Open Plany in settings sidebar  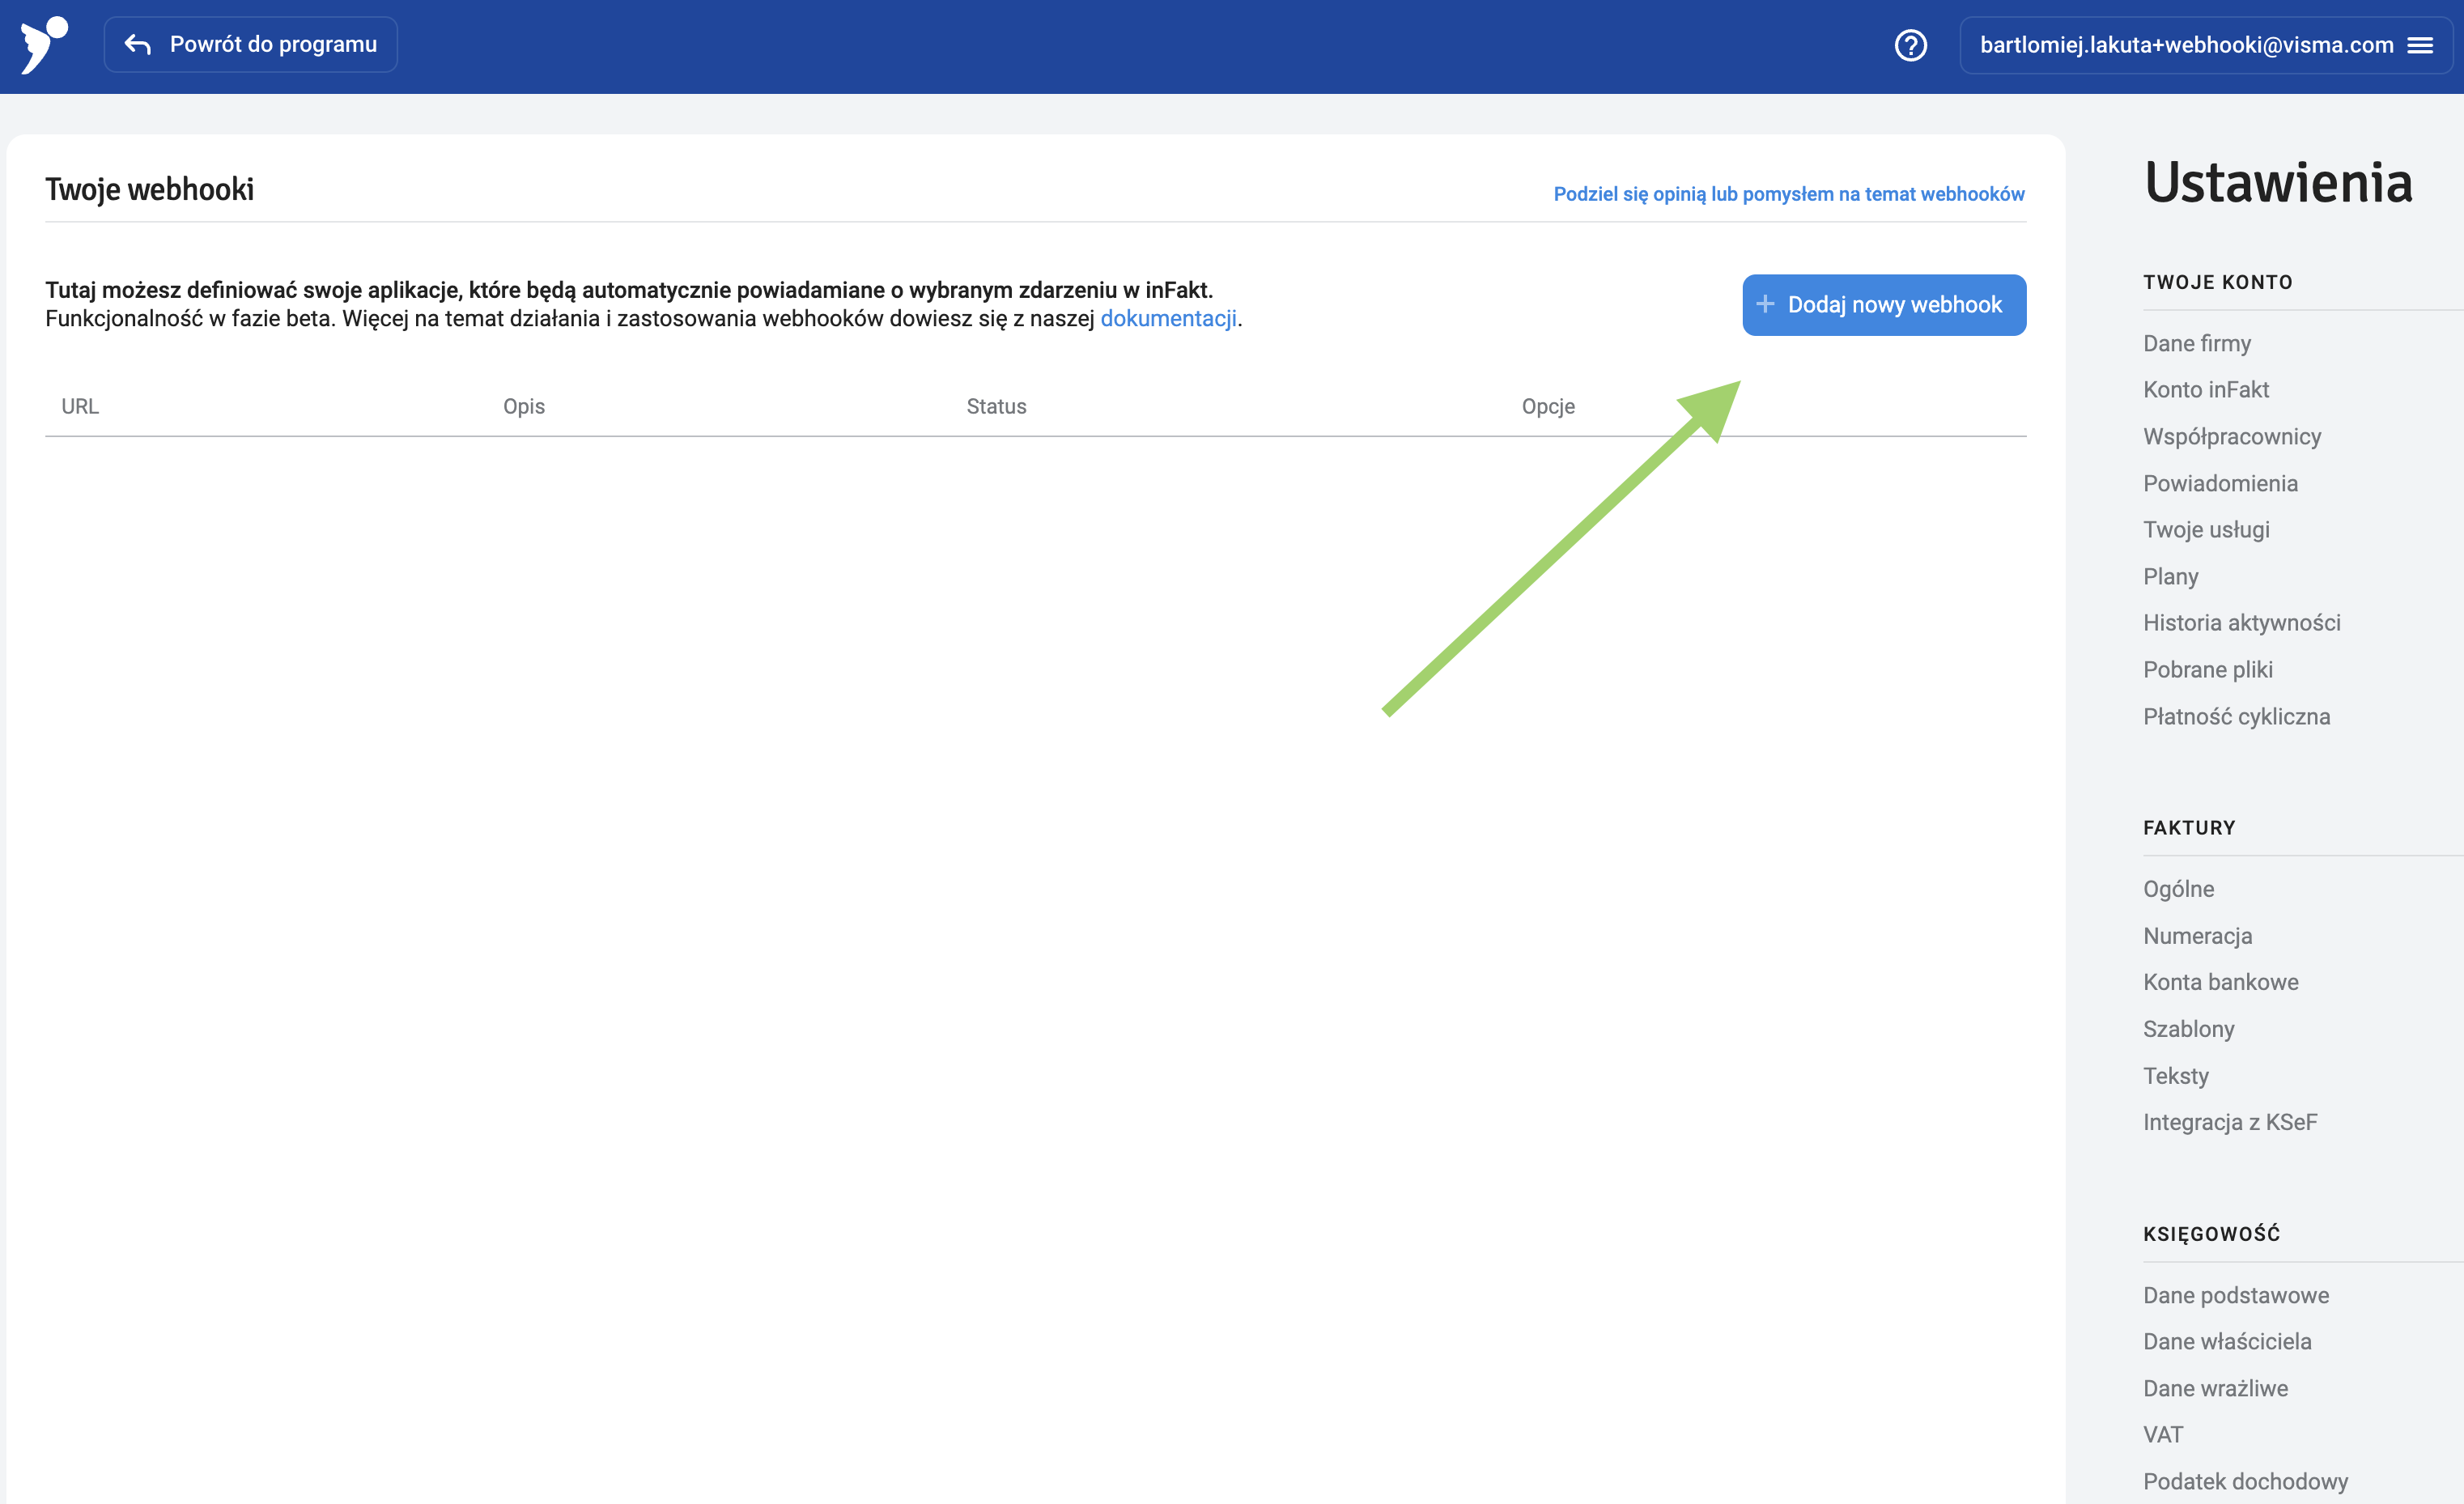2170,576
